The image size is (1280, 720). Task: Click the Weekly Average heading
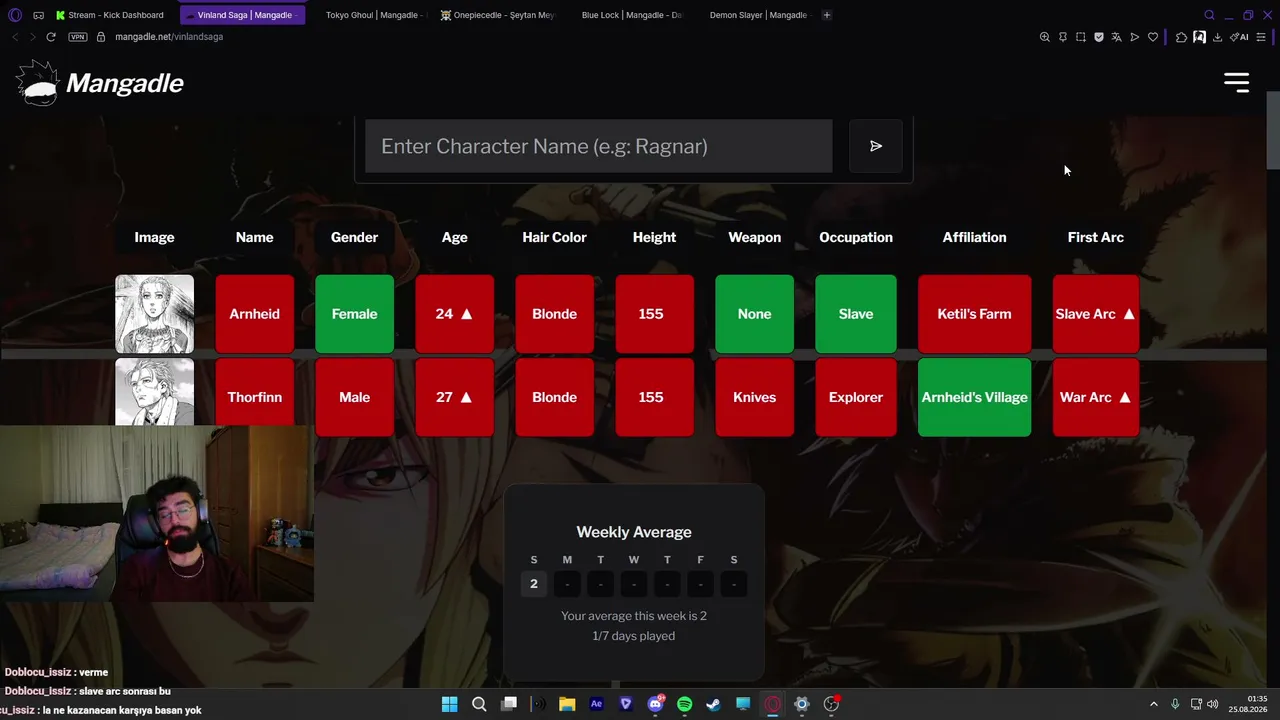pyautogui.click(x=634, y=532)
